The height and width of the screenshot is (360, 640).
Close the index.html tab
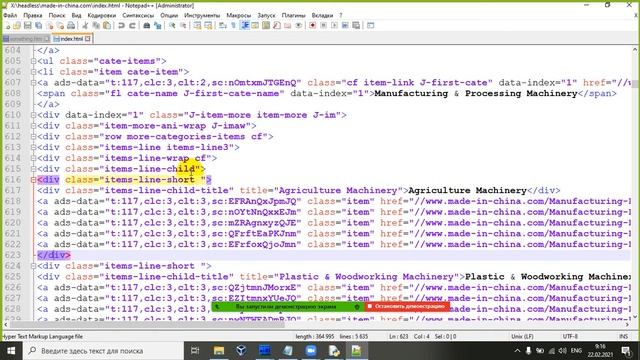tap(88, 39)
